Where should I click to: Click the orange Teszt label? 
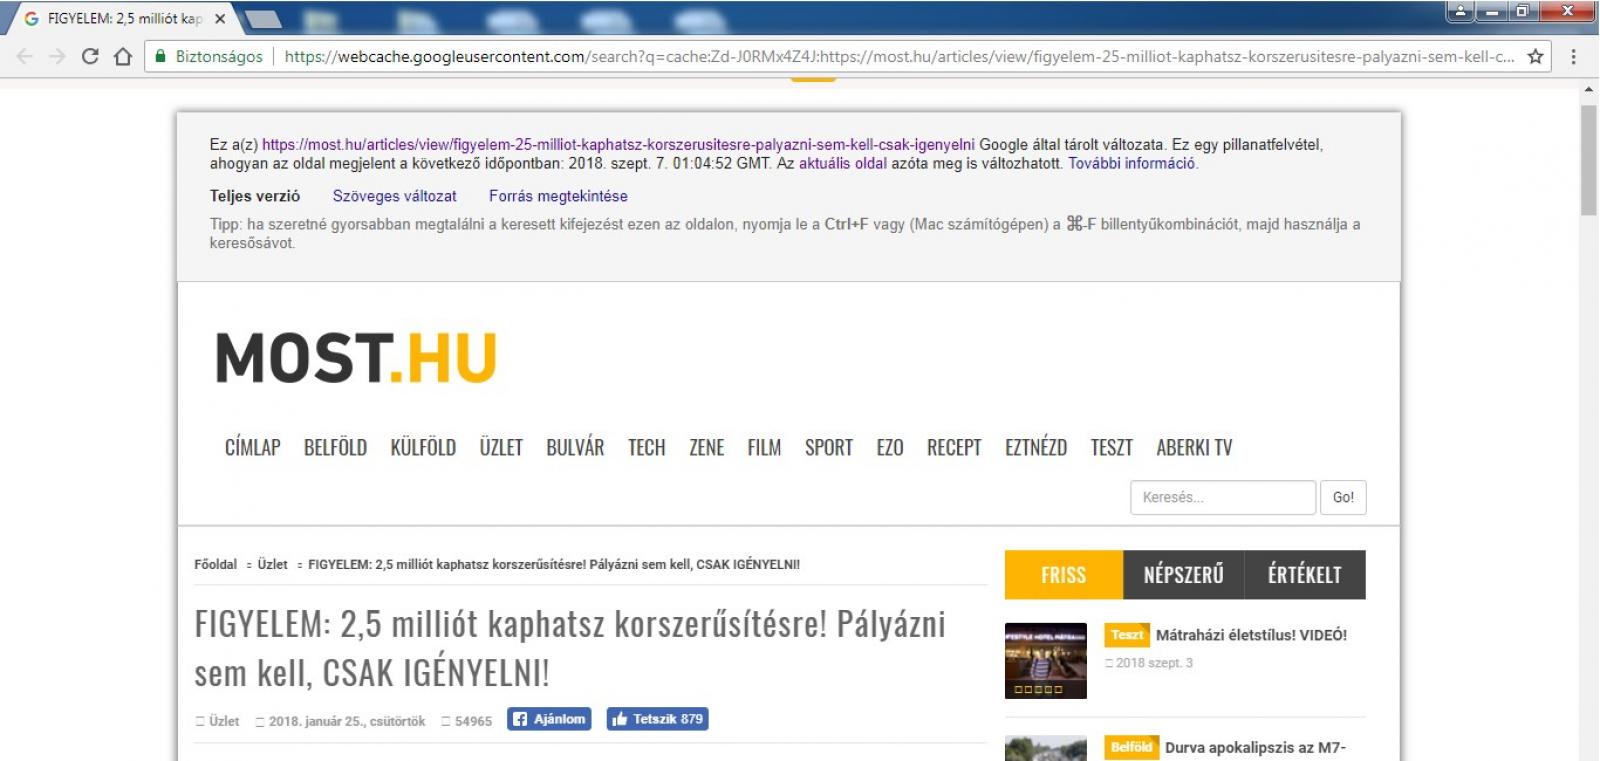tap(1127, 635)
